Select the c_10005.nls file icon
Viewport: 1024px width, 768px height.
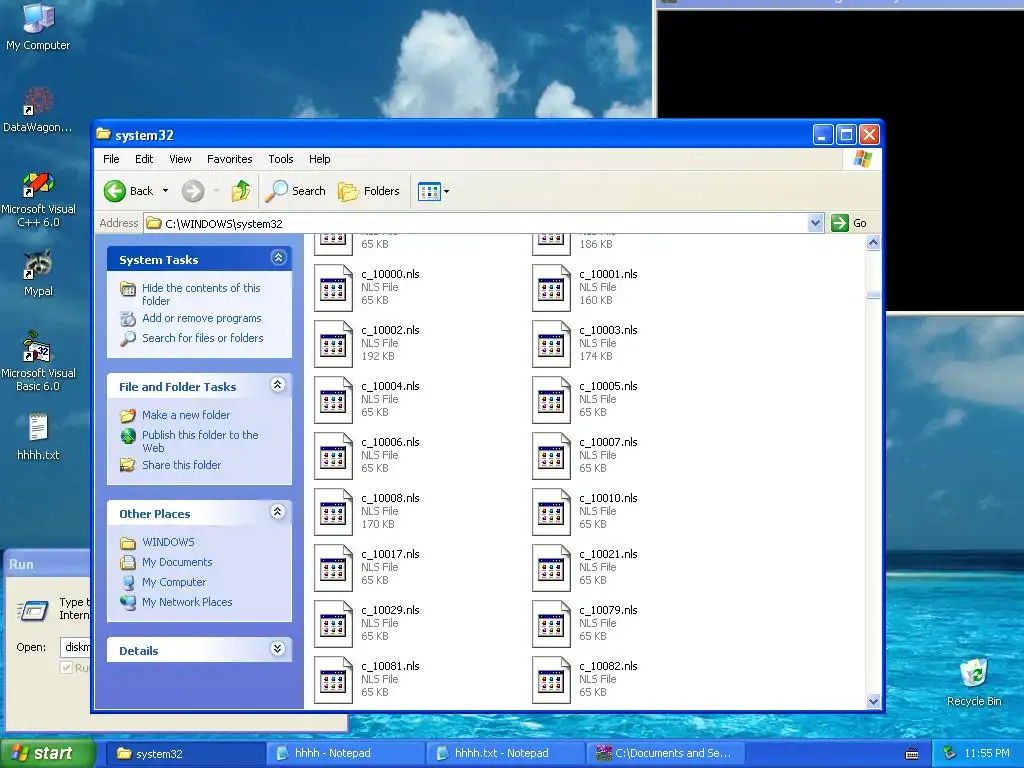pos(551,400)
